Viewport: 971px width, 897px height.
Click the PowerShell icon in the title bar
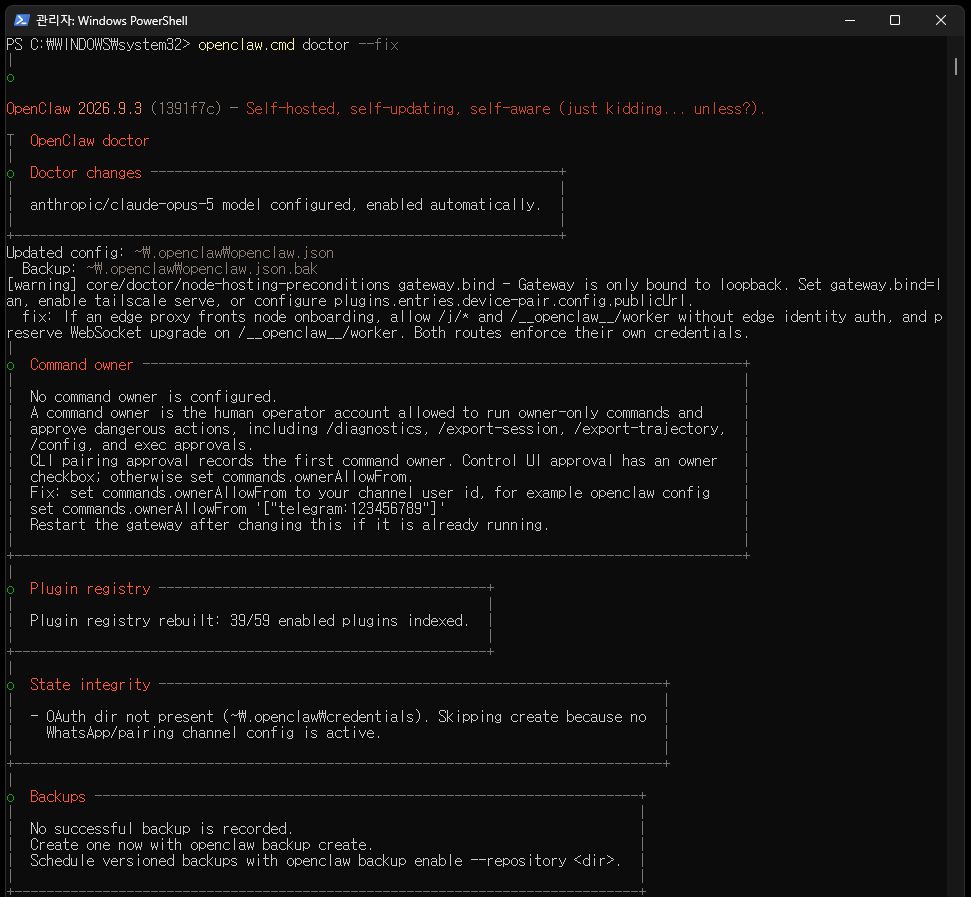[22, 20]
